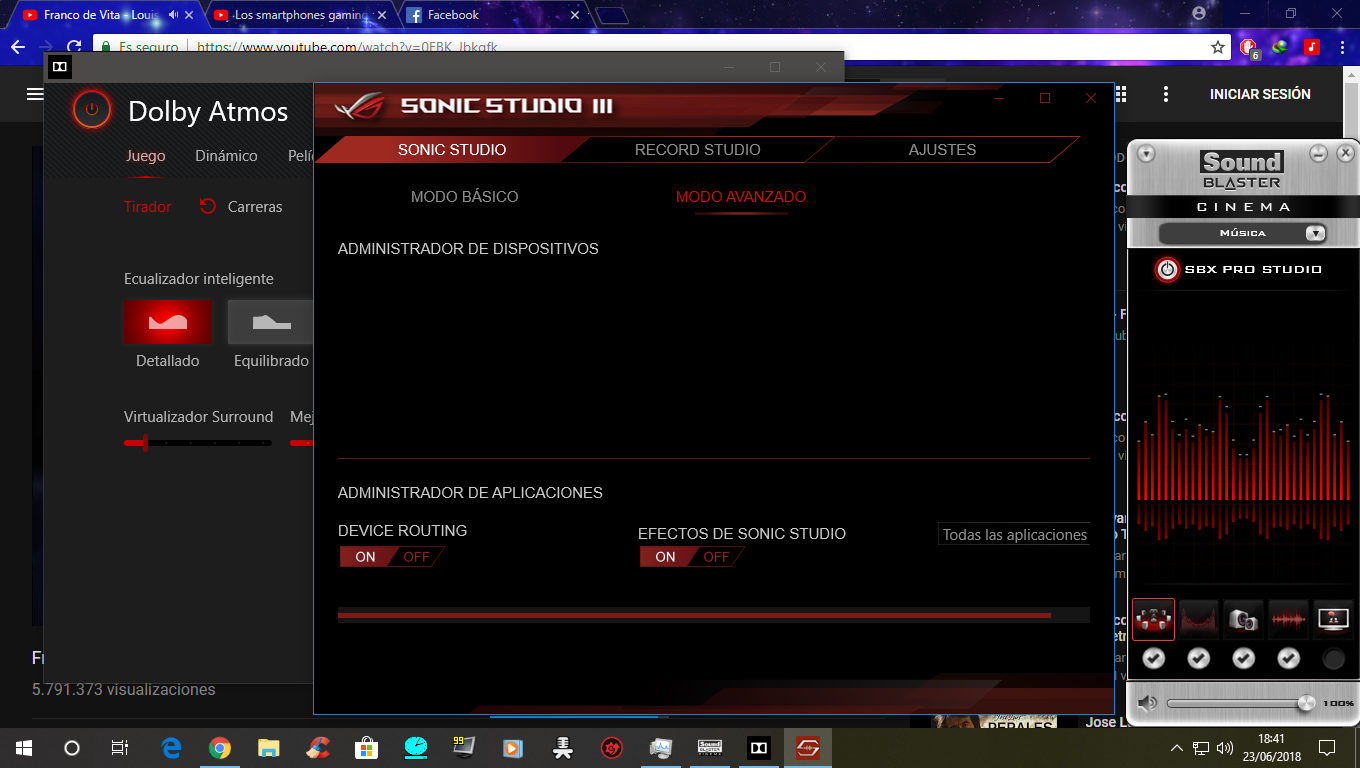1360x768 pixels.
Task: Open the YouTube apps grid icon
Action: point(1121,94)
